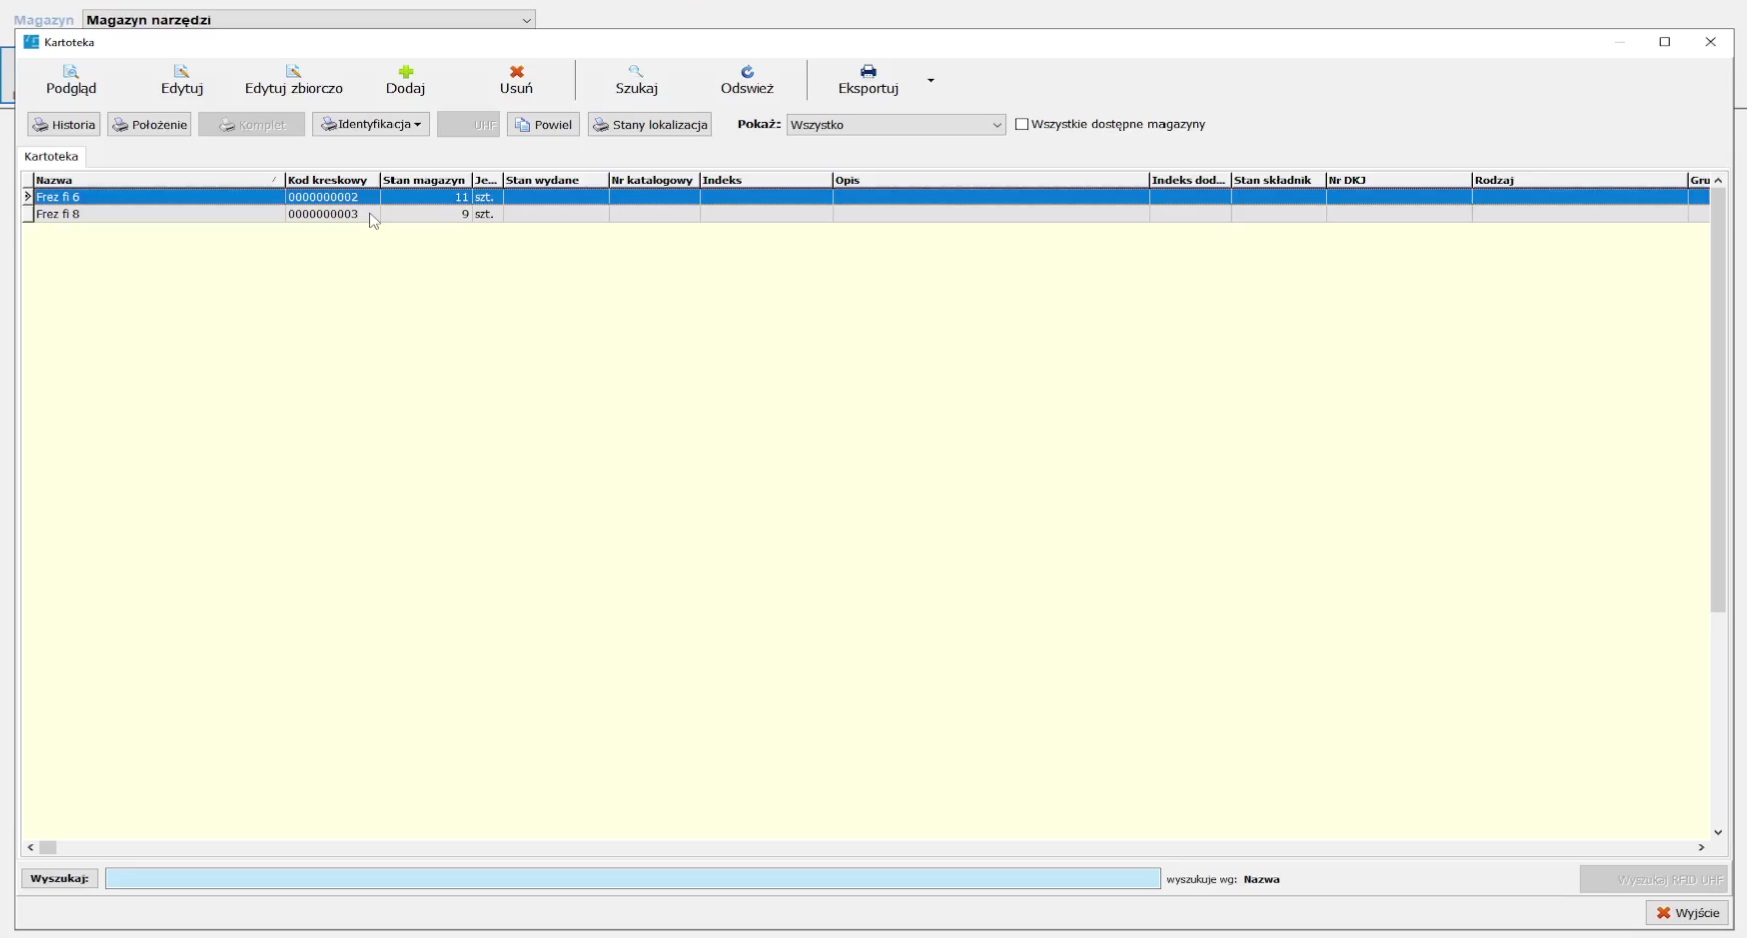The width and height of the screenshot is (1747, 938).
Task: Refresh the list with Odśwież
Action: [747, 79]
